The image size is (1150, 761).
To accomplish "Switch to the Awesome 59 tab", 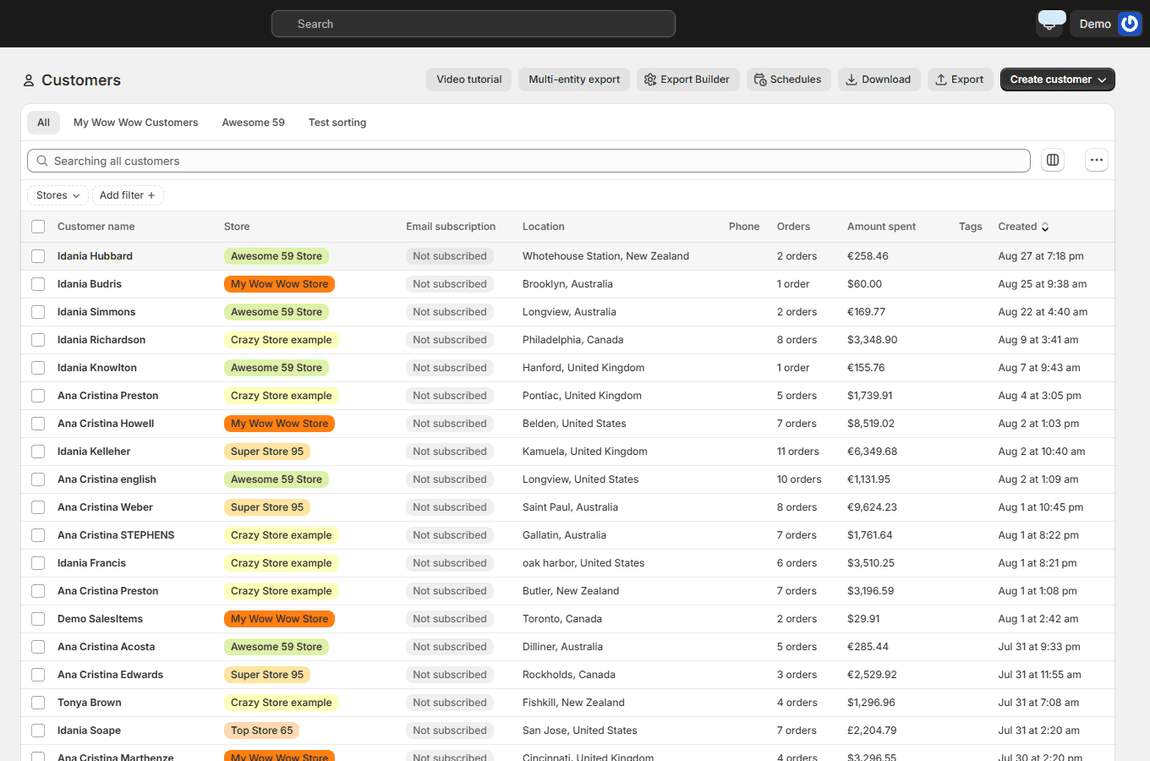I will [x=253, y=122].
